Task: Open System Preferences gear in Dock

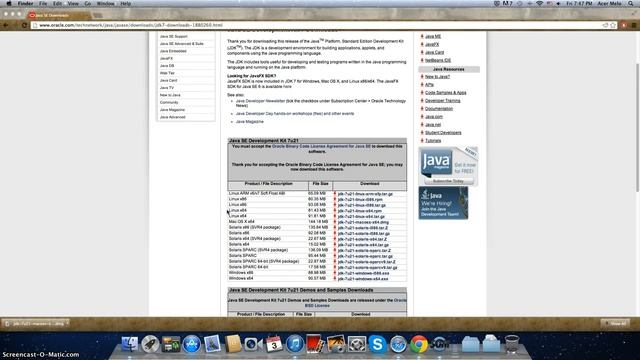Action: [357, 344]
